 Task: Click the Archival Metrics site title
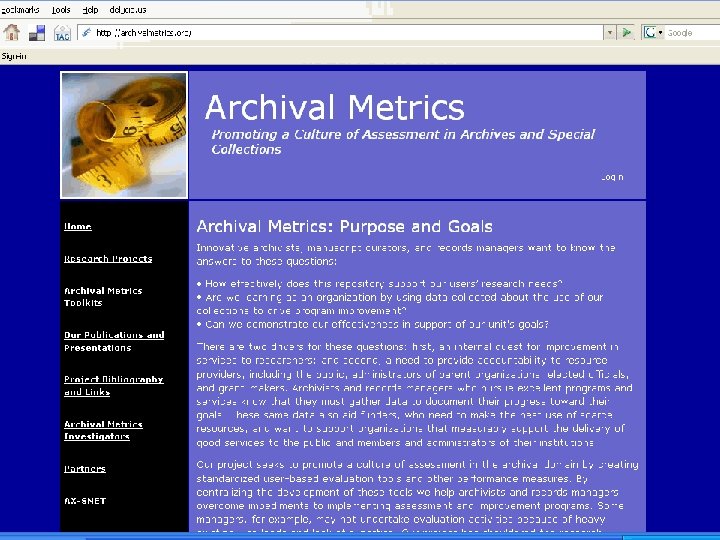click(335, 107)
